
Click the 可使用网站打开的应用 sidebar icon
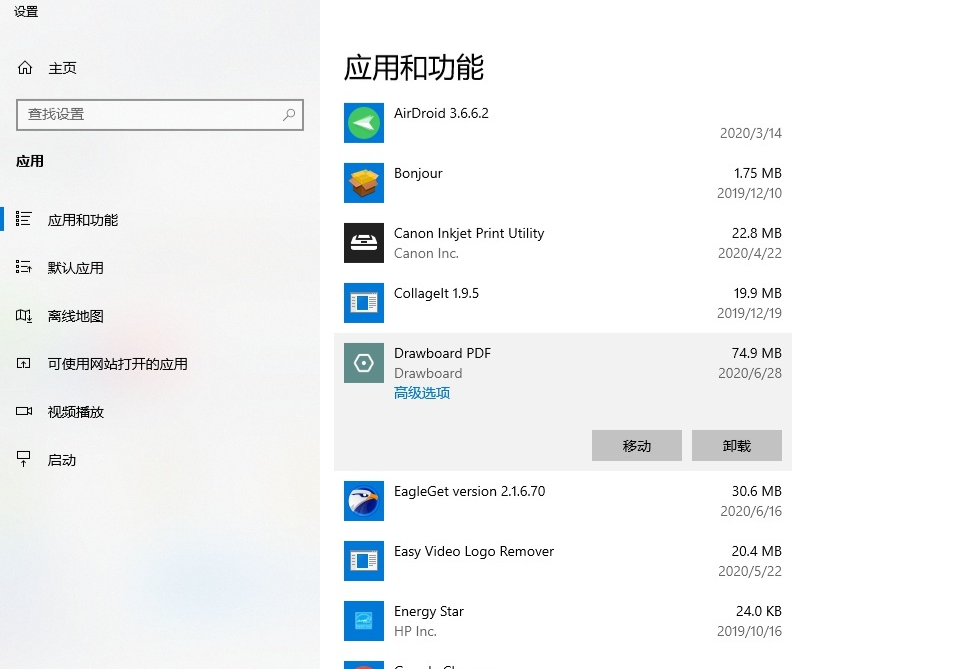point(23,363)
